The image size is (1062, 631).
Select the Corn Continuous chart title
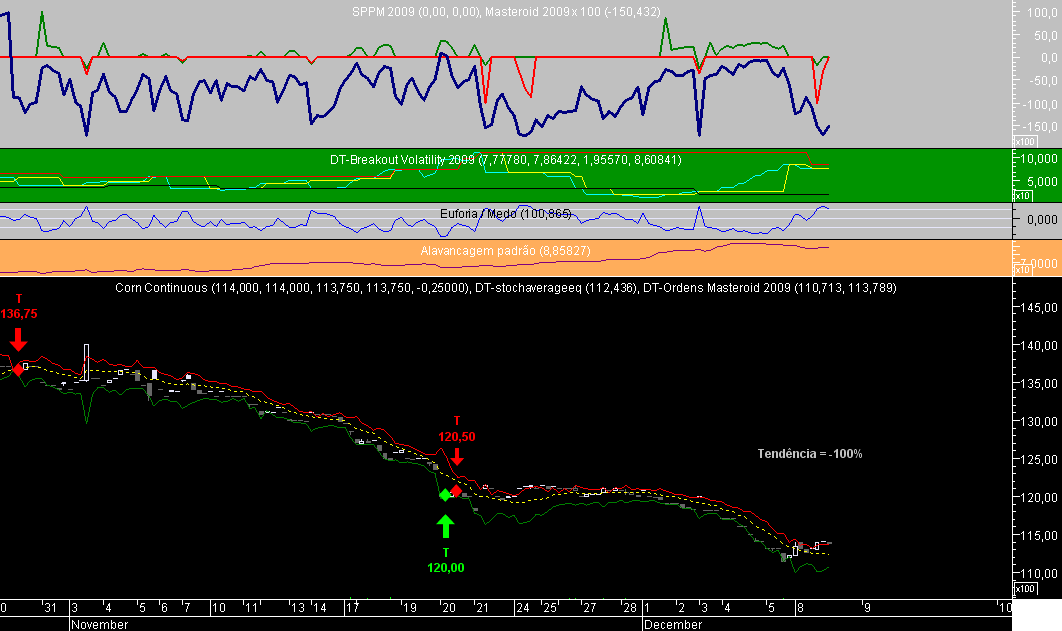(505, 288)
